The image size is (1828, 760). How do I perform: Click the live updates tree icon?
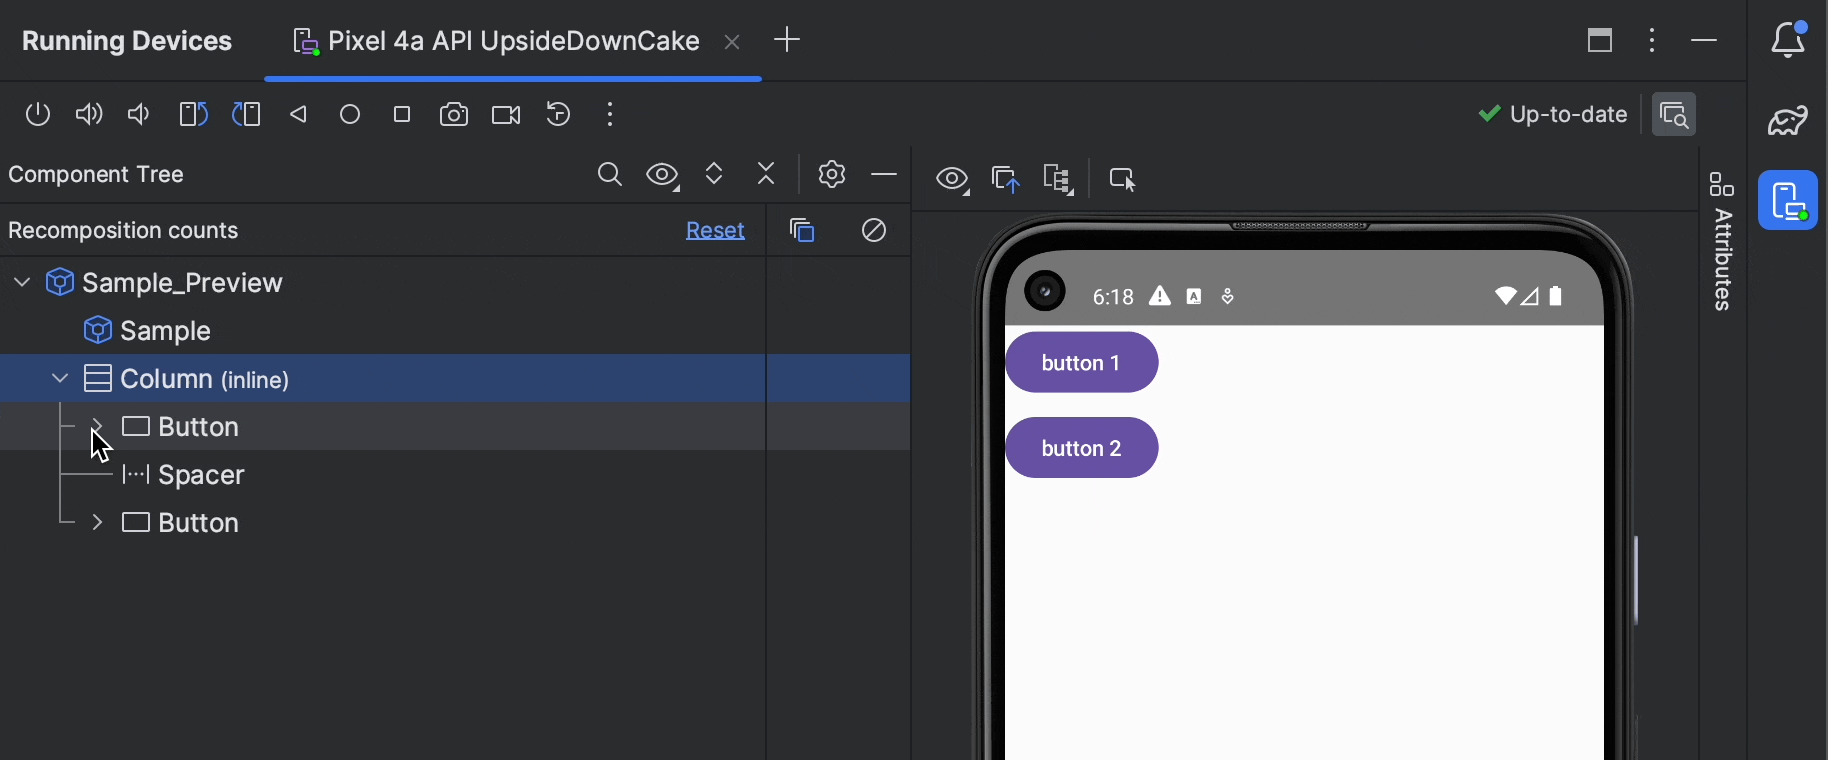(1058, 179)
